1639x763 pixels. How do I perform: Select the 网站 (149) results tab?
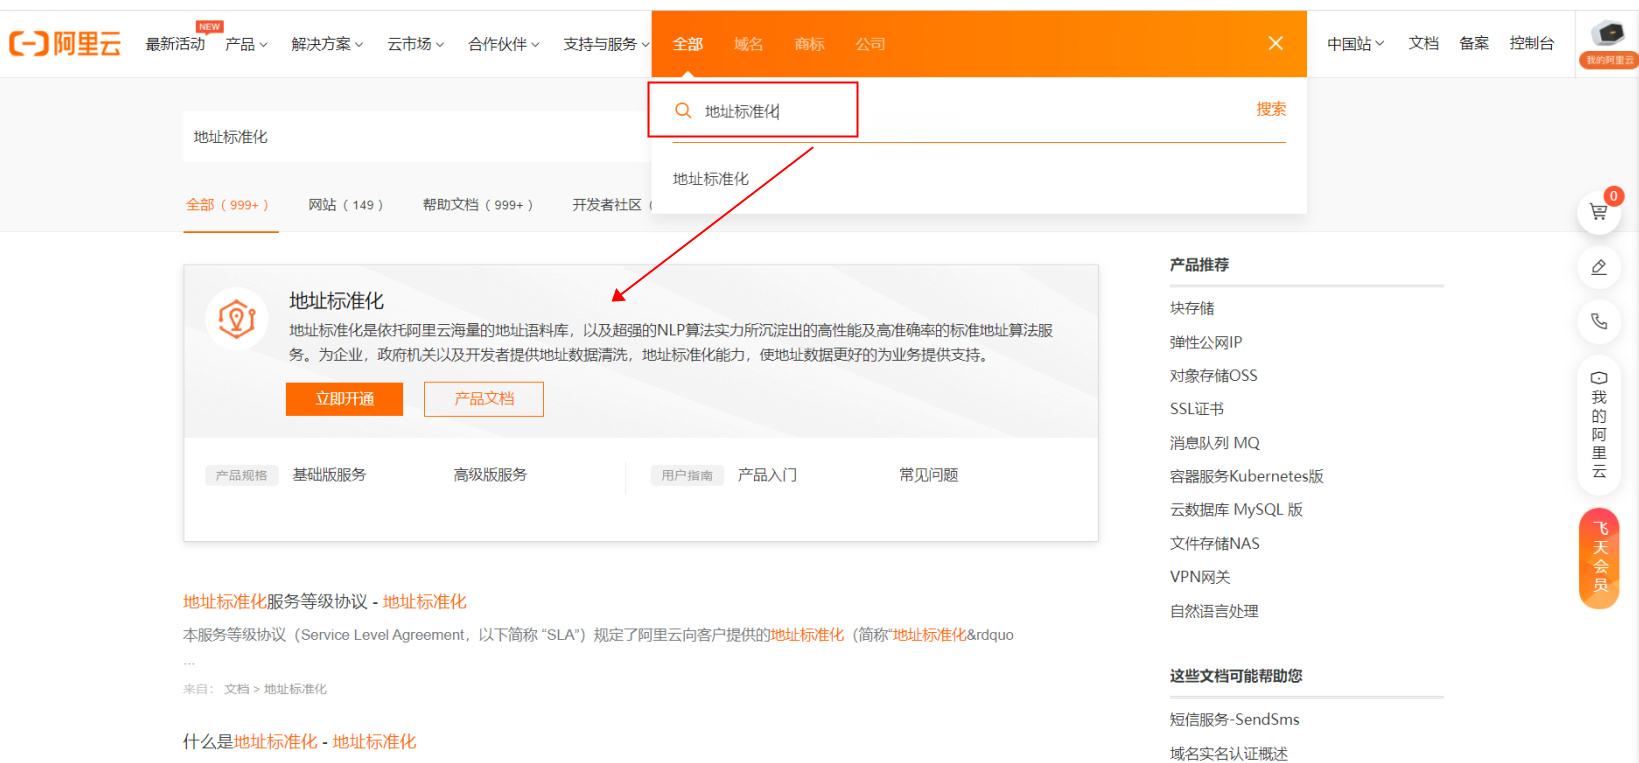point(346,205)
